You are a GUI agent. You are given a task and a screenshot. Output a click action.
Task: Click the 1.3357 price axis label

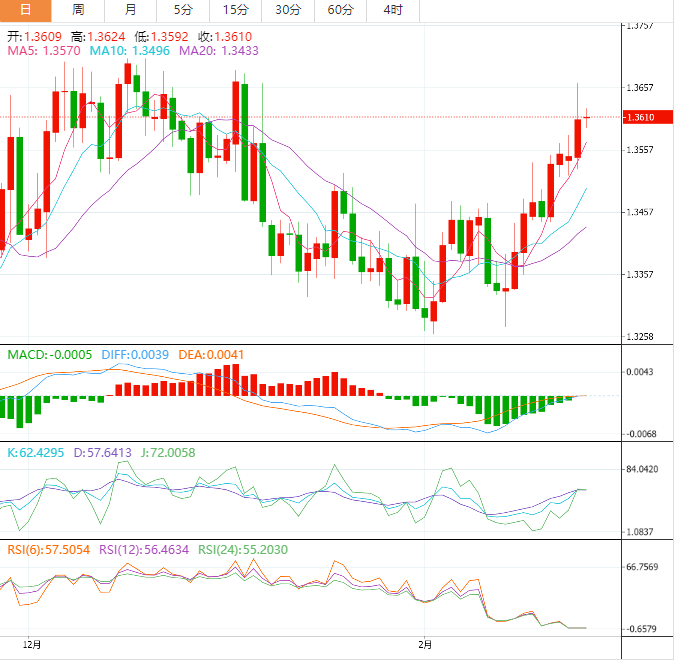pos(640,274)
